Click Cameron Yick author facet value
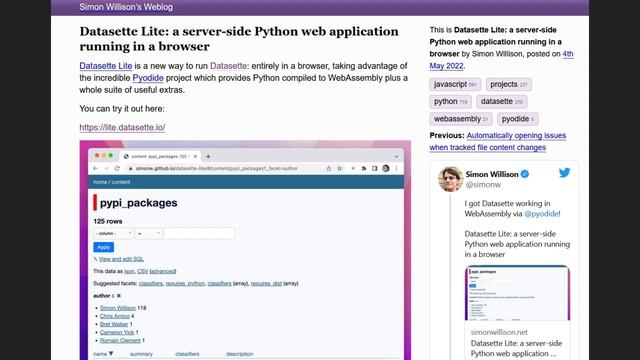The height and width of the screenshot is (360, 640). tap(117, 332)
